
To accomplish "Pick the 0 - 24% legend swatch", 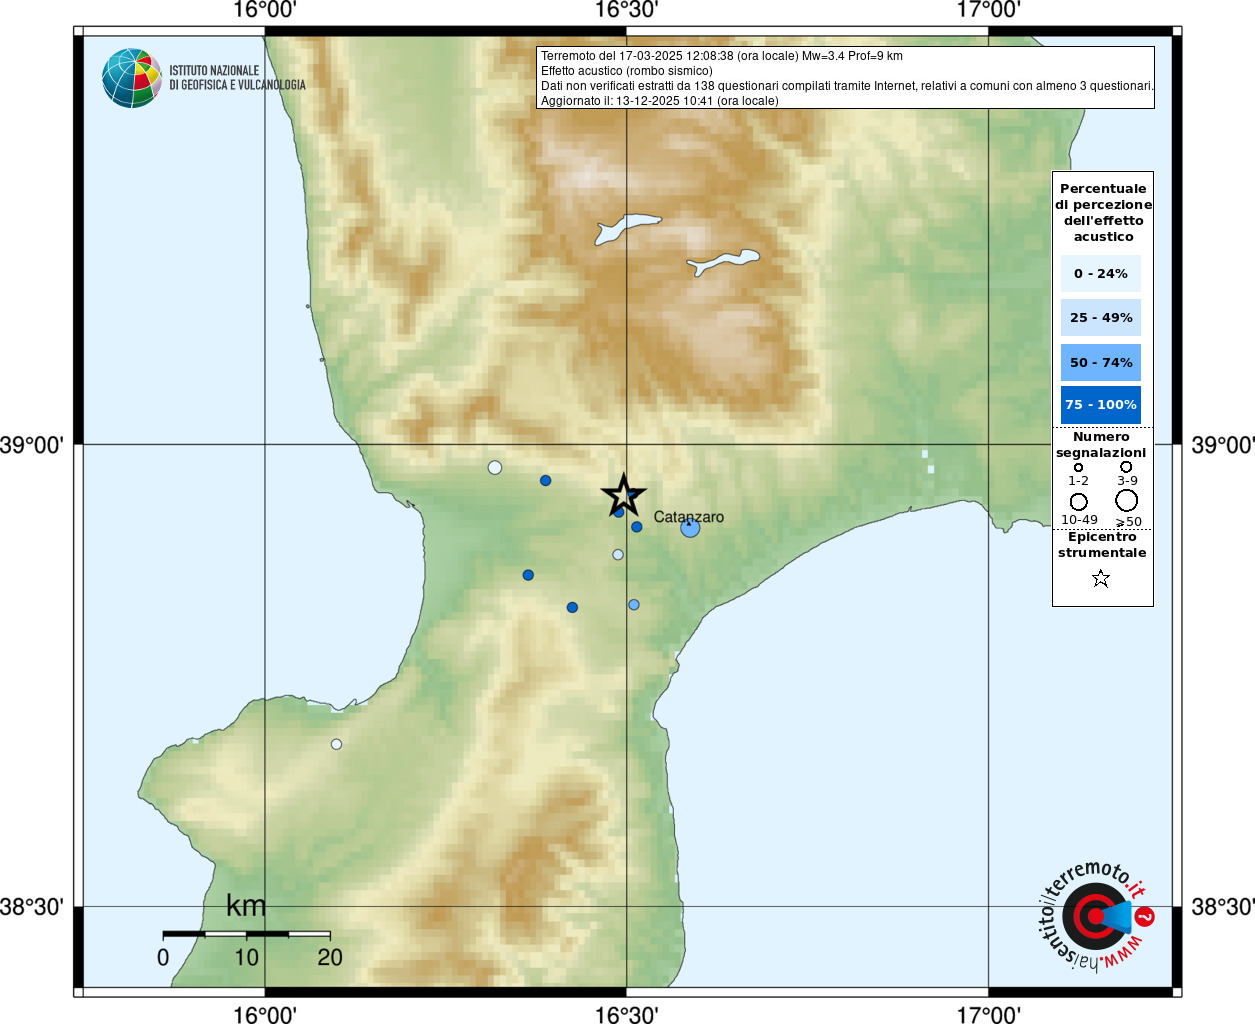I will click(x=1100, y=273).
